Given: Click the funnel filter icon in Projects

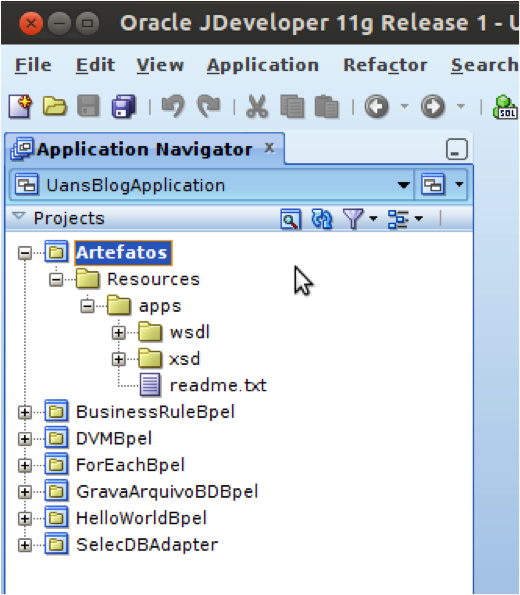Looking at the screenshot, I should pos(353,219).
